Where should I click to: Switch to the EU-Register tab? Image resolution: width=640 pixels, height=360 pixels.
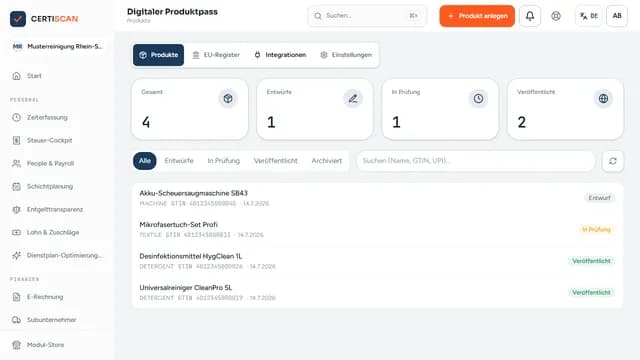(216, 55)
